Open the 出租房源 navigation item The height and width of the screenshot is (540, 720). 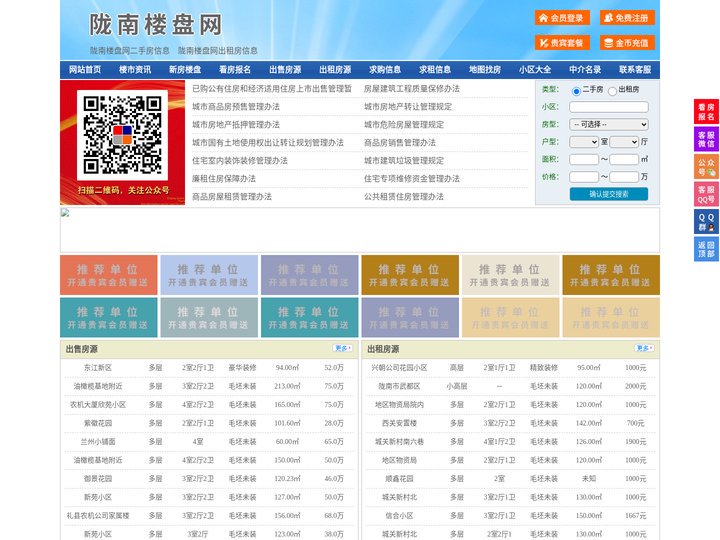coord(335,70)
